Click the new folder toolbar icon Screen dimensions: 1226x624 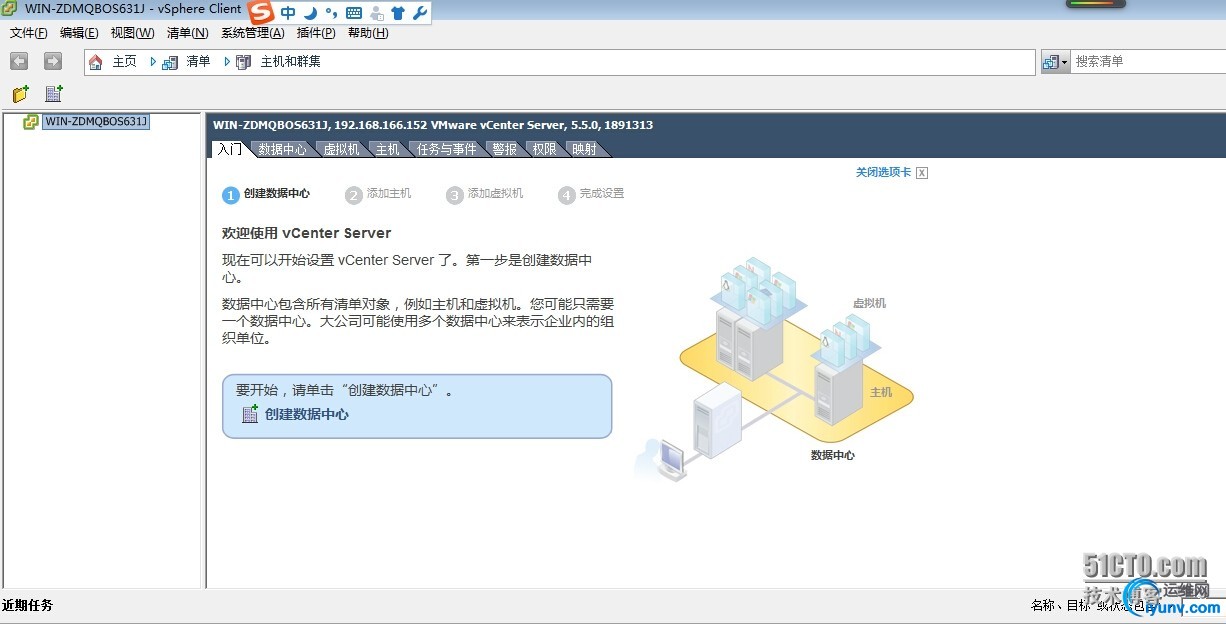tap(21, 94)
